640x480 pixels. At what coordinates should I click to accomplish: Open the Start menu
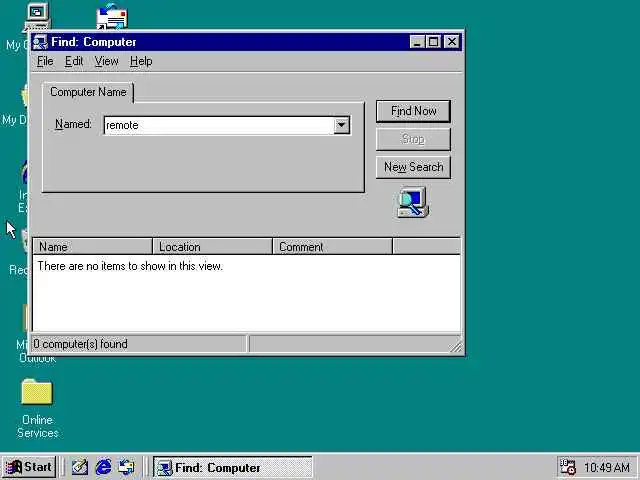click(29, 467)
